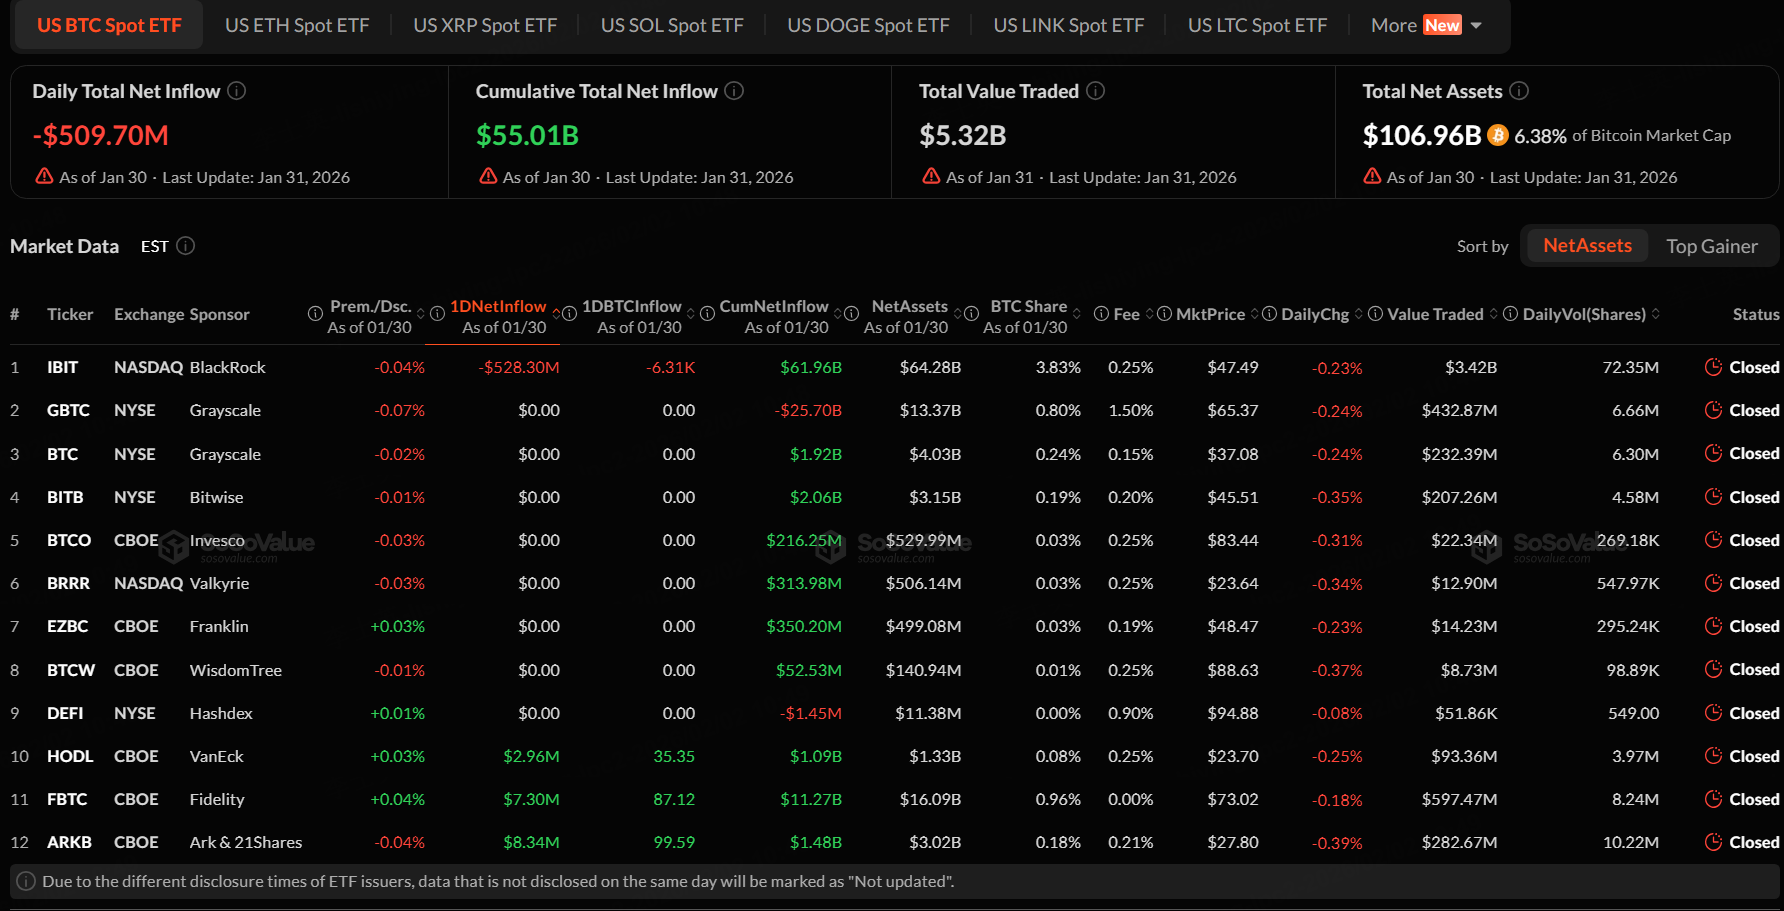The width and height of the screenshot is (1784, 911).
Task: Click warning triangle under Daily Total Net Inflow
Action: pos(44,176)
